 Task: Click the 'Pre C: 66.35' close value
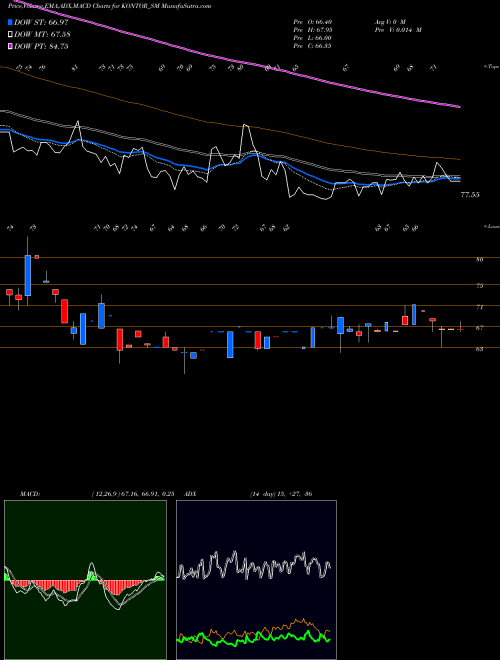pyautogui.click(x=313, y=46)
